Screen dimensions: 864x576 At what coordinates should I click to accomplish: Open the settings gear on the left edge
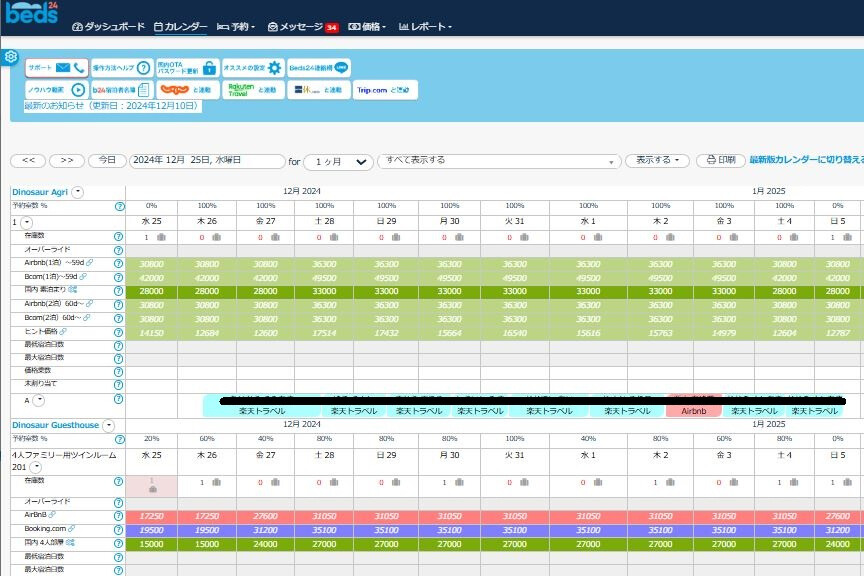coord(10,57)
